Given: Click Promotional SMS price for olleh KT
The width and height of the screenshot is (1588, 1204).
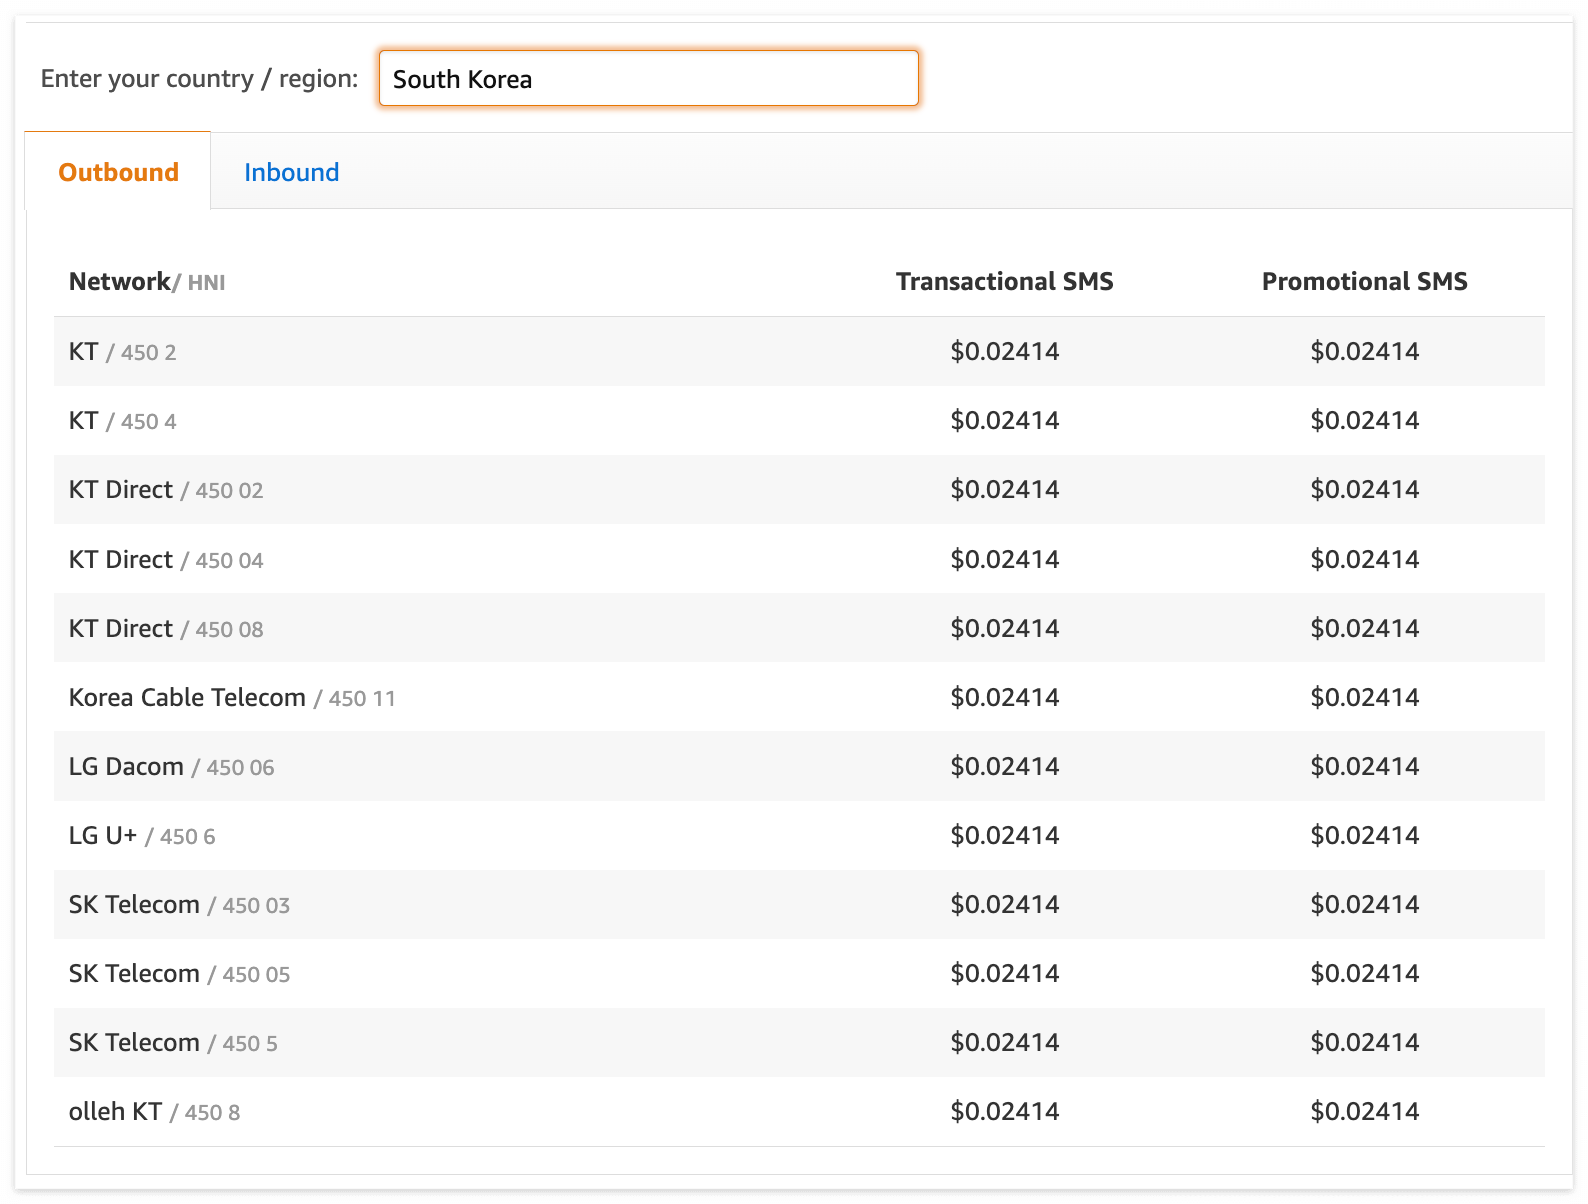Looking at the screenshot, I should [x=1364, y=1111].
